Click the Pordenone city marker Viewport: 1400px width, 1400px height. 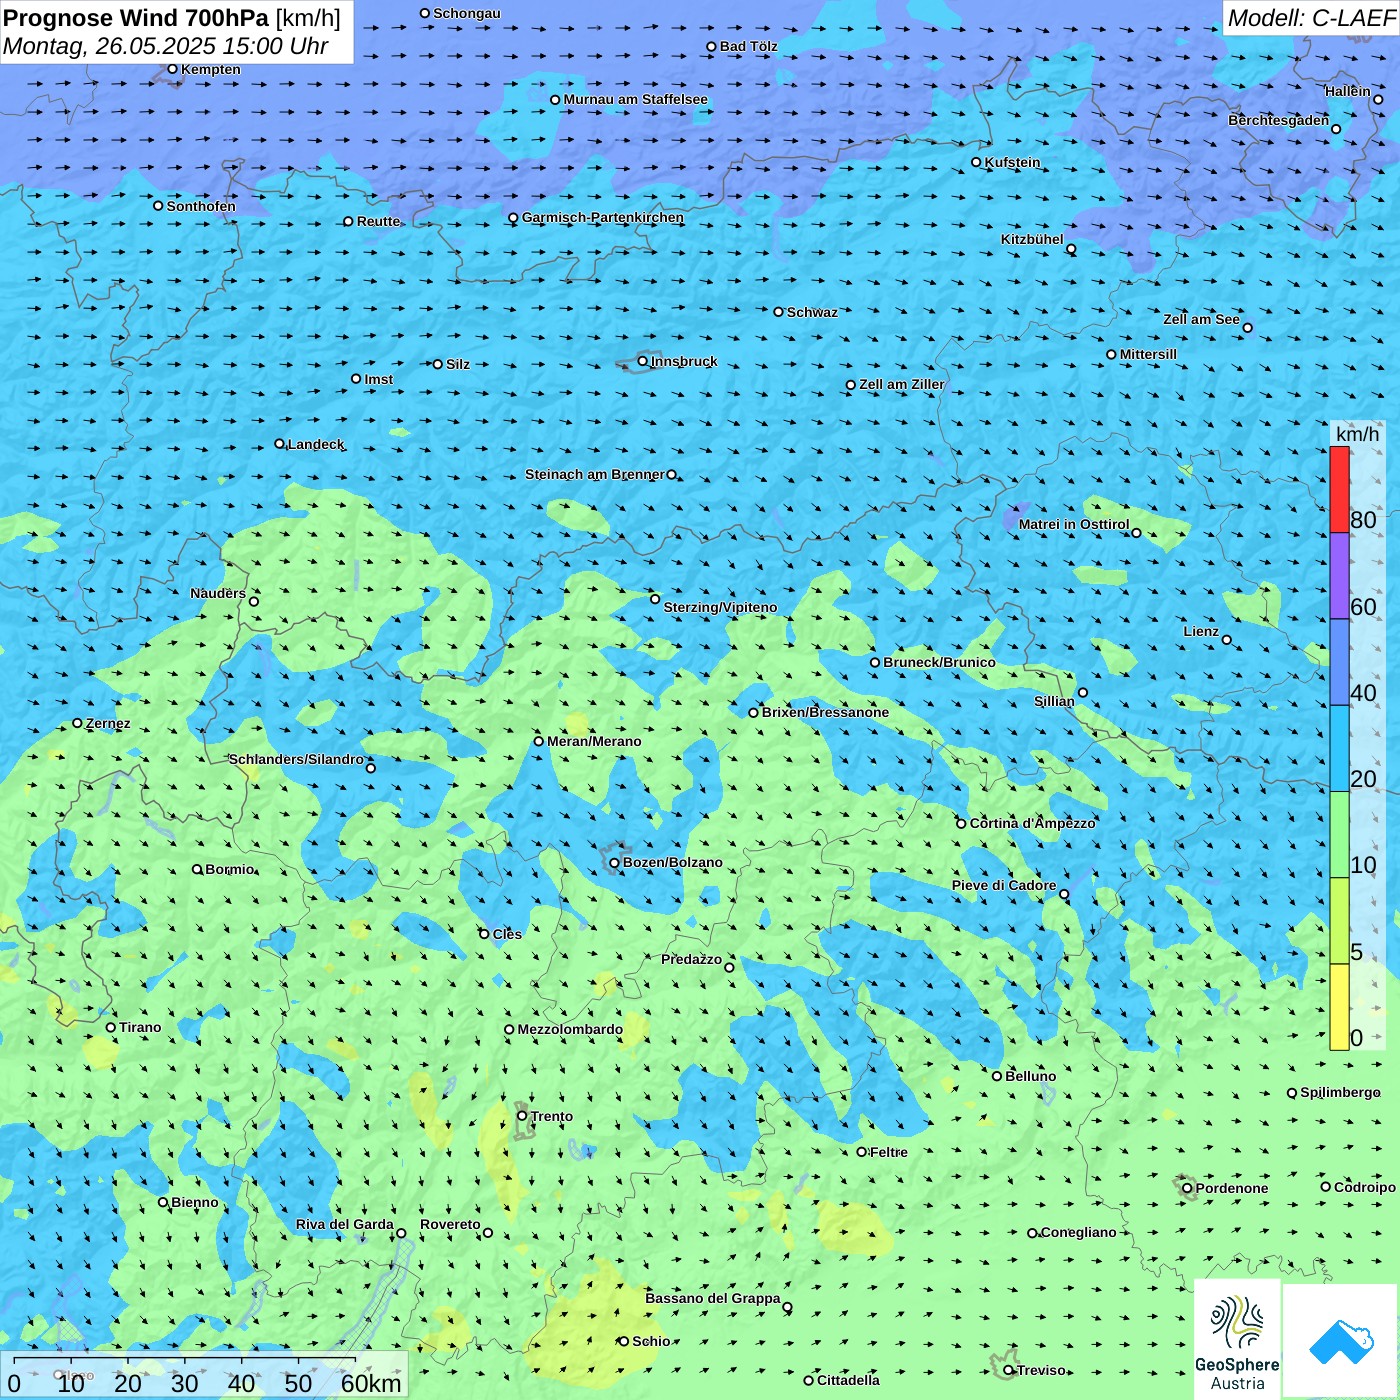coord(1187,1188)
